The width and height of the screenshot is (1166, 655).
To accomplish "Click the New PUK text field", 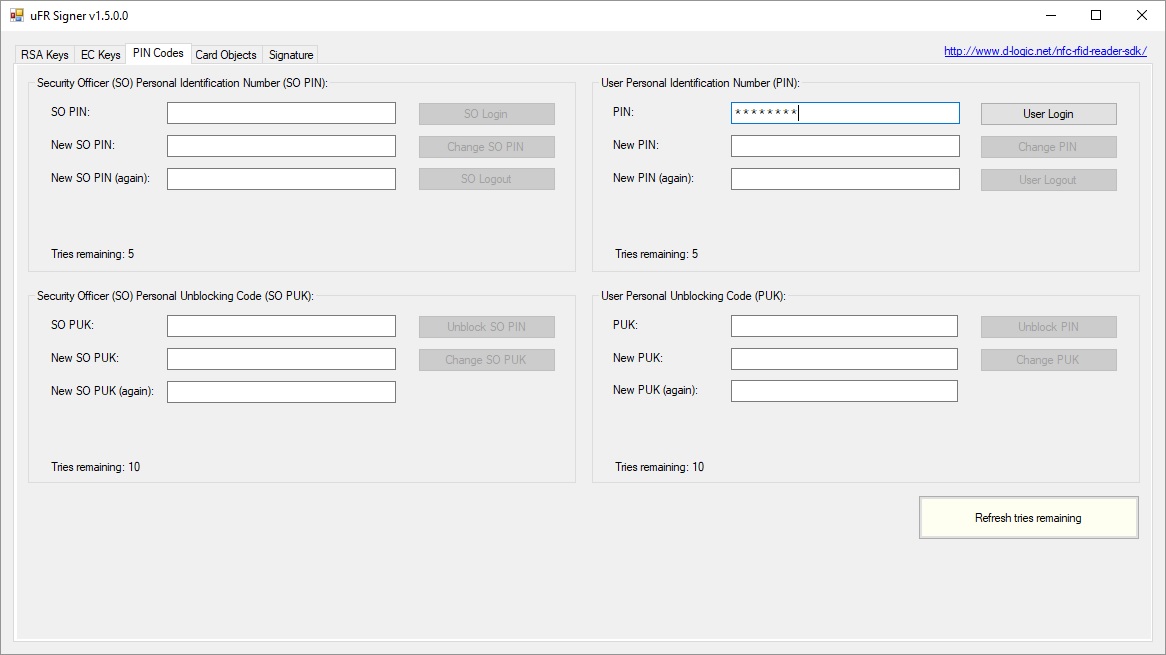I will pos(844,359).
